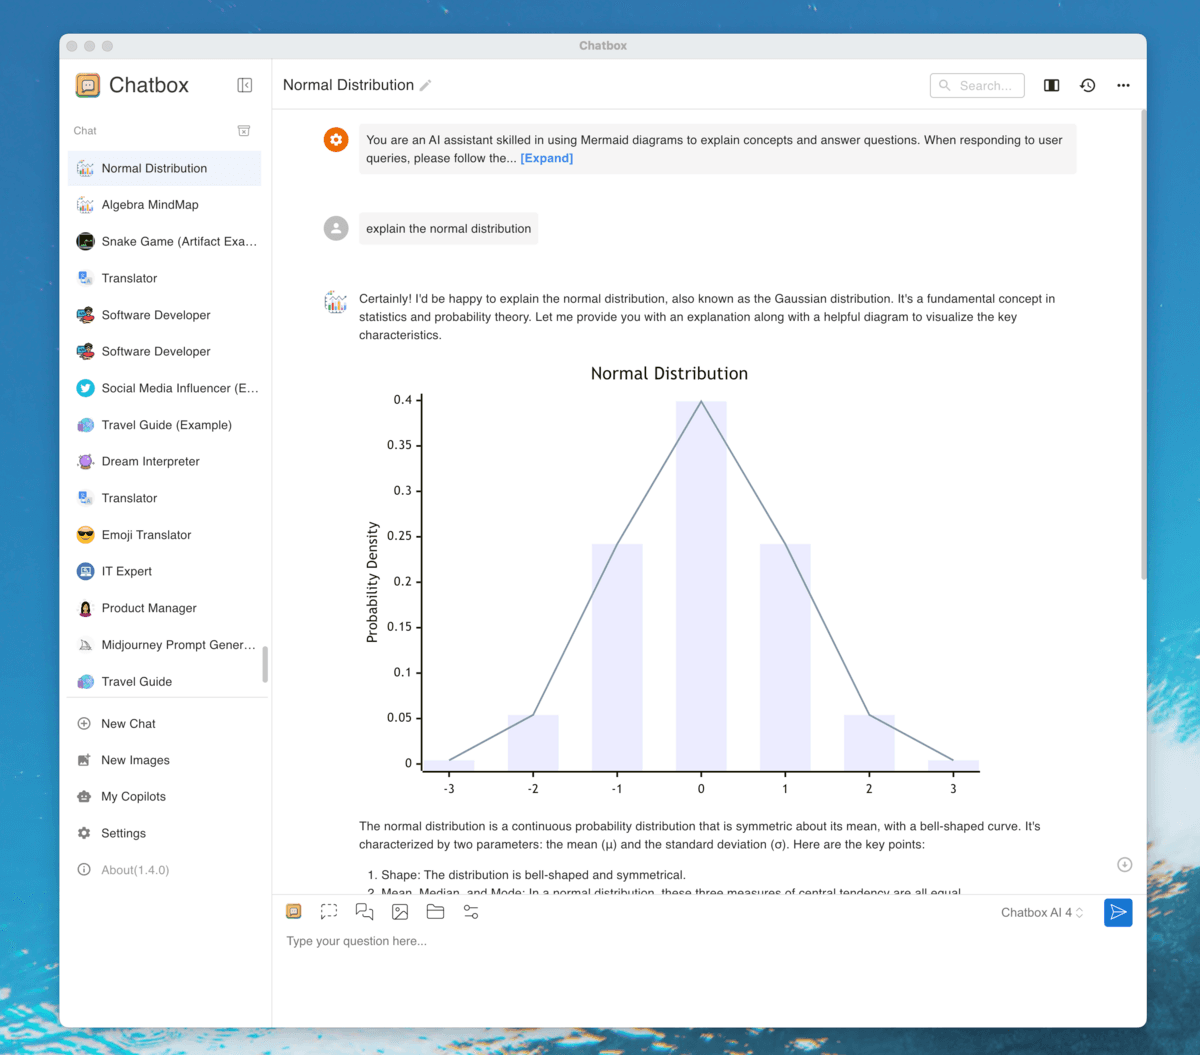Select the Algebra MindMap conversation
This screenshot has height=1055, width=1200.
[x=150, y=204]
